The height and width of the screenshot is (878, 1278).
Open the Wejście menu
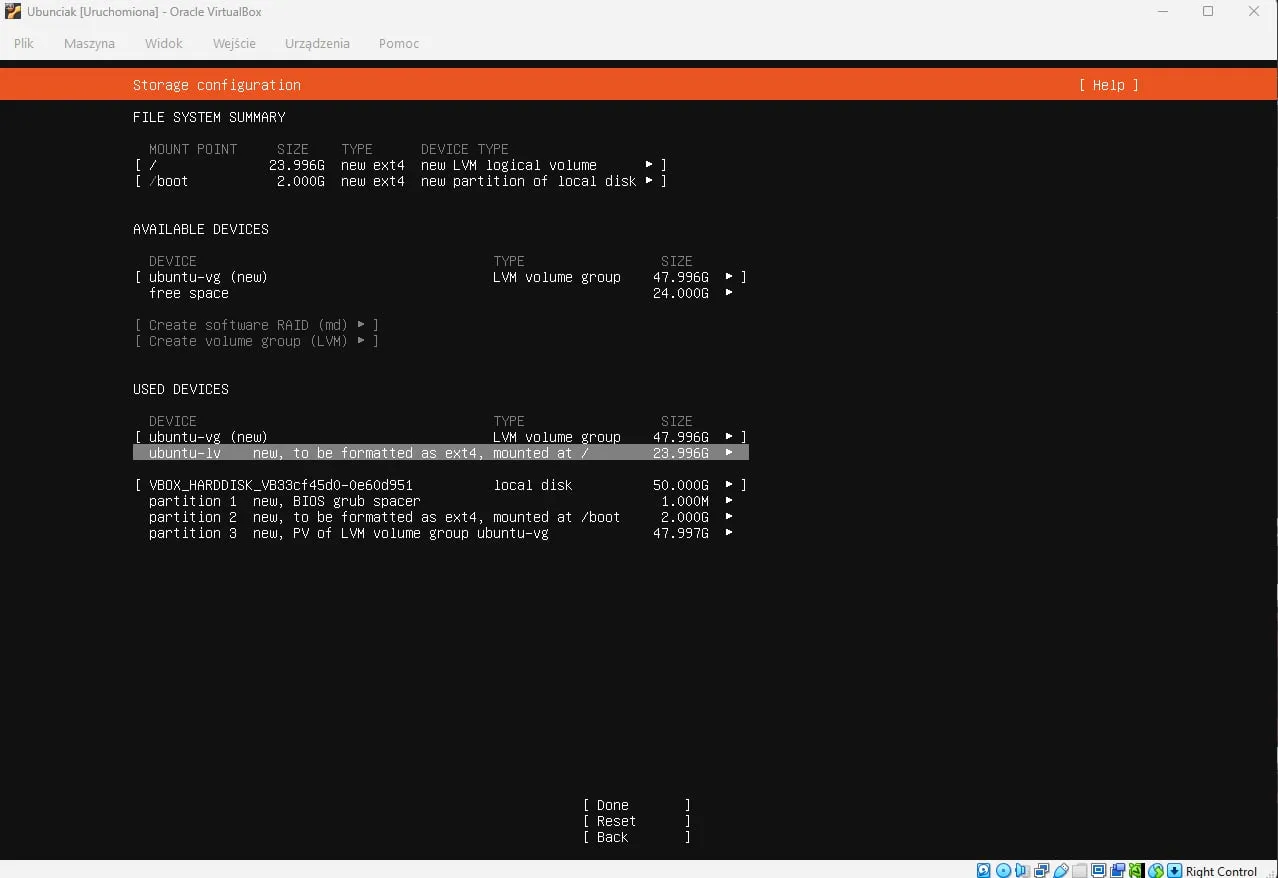(234, 43)
